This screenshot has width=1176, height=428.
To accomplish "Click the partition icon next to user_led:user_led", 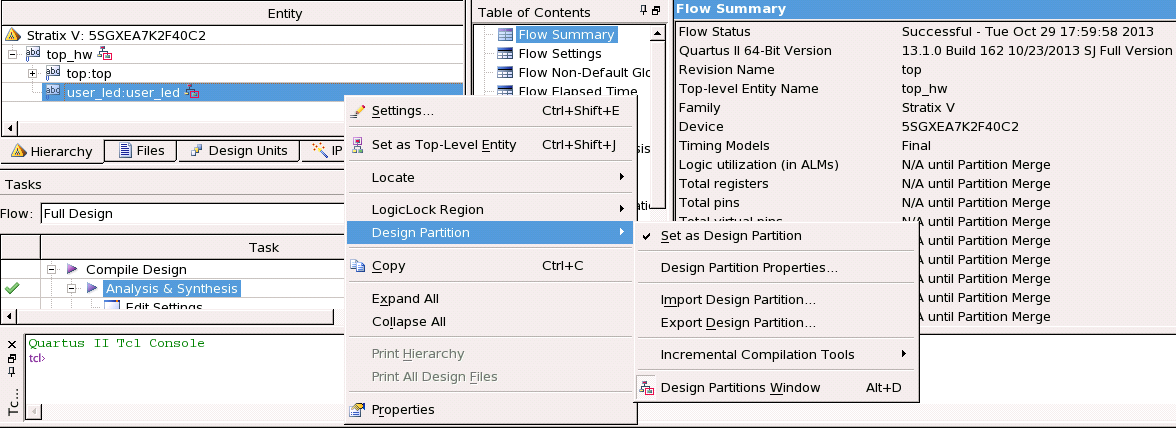I will 192,93.
